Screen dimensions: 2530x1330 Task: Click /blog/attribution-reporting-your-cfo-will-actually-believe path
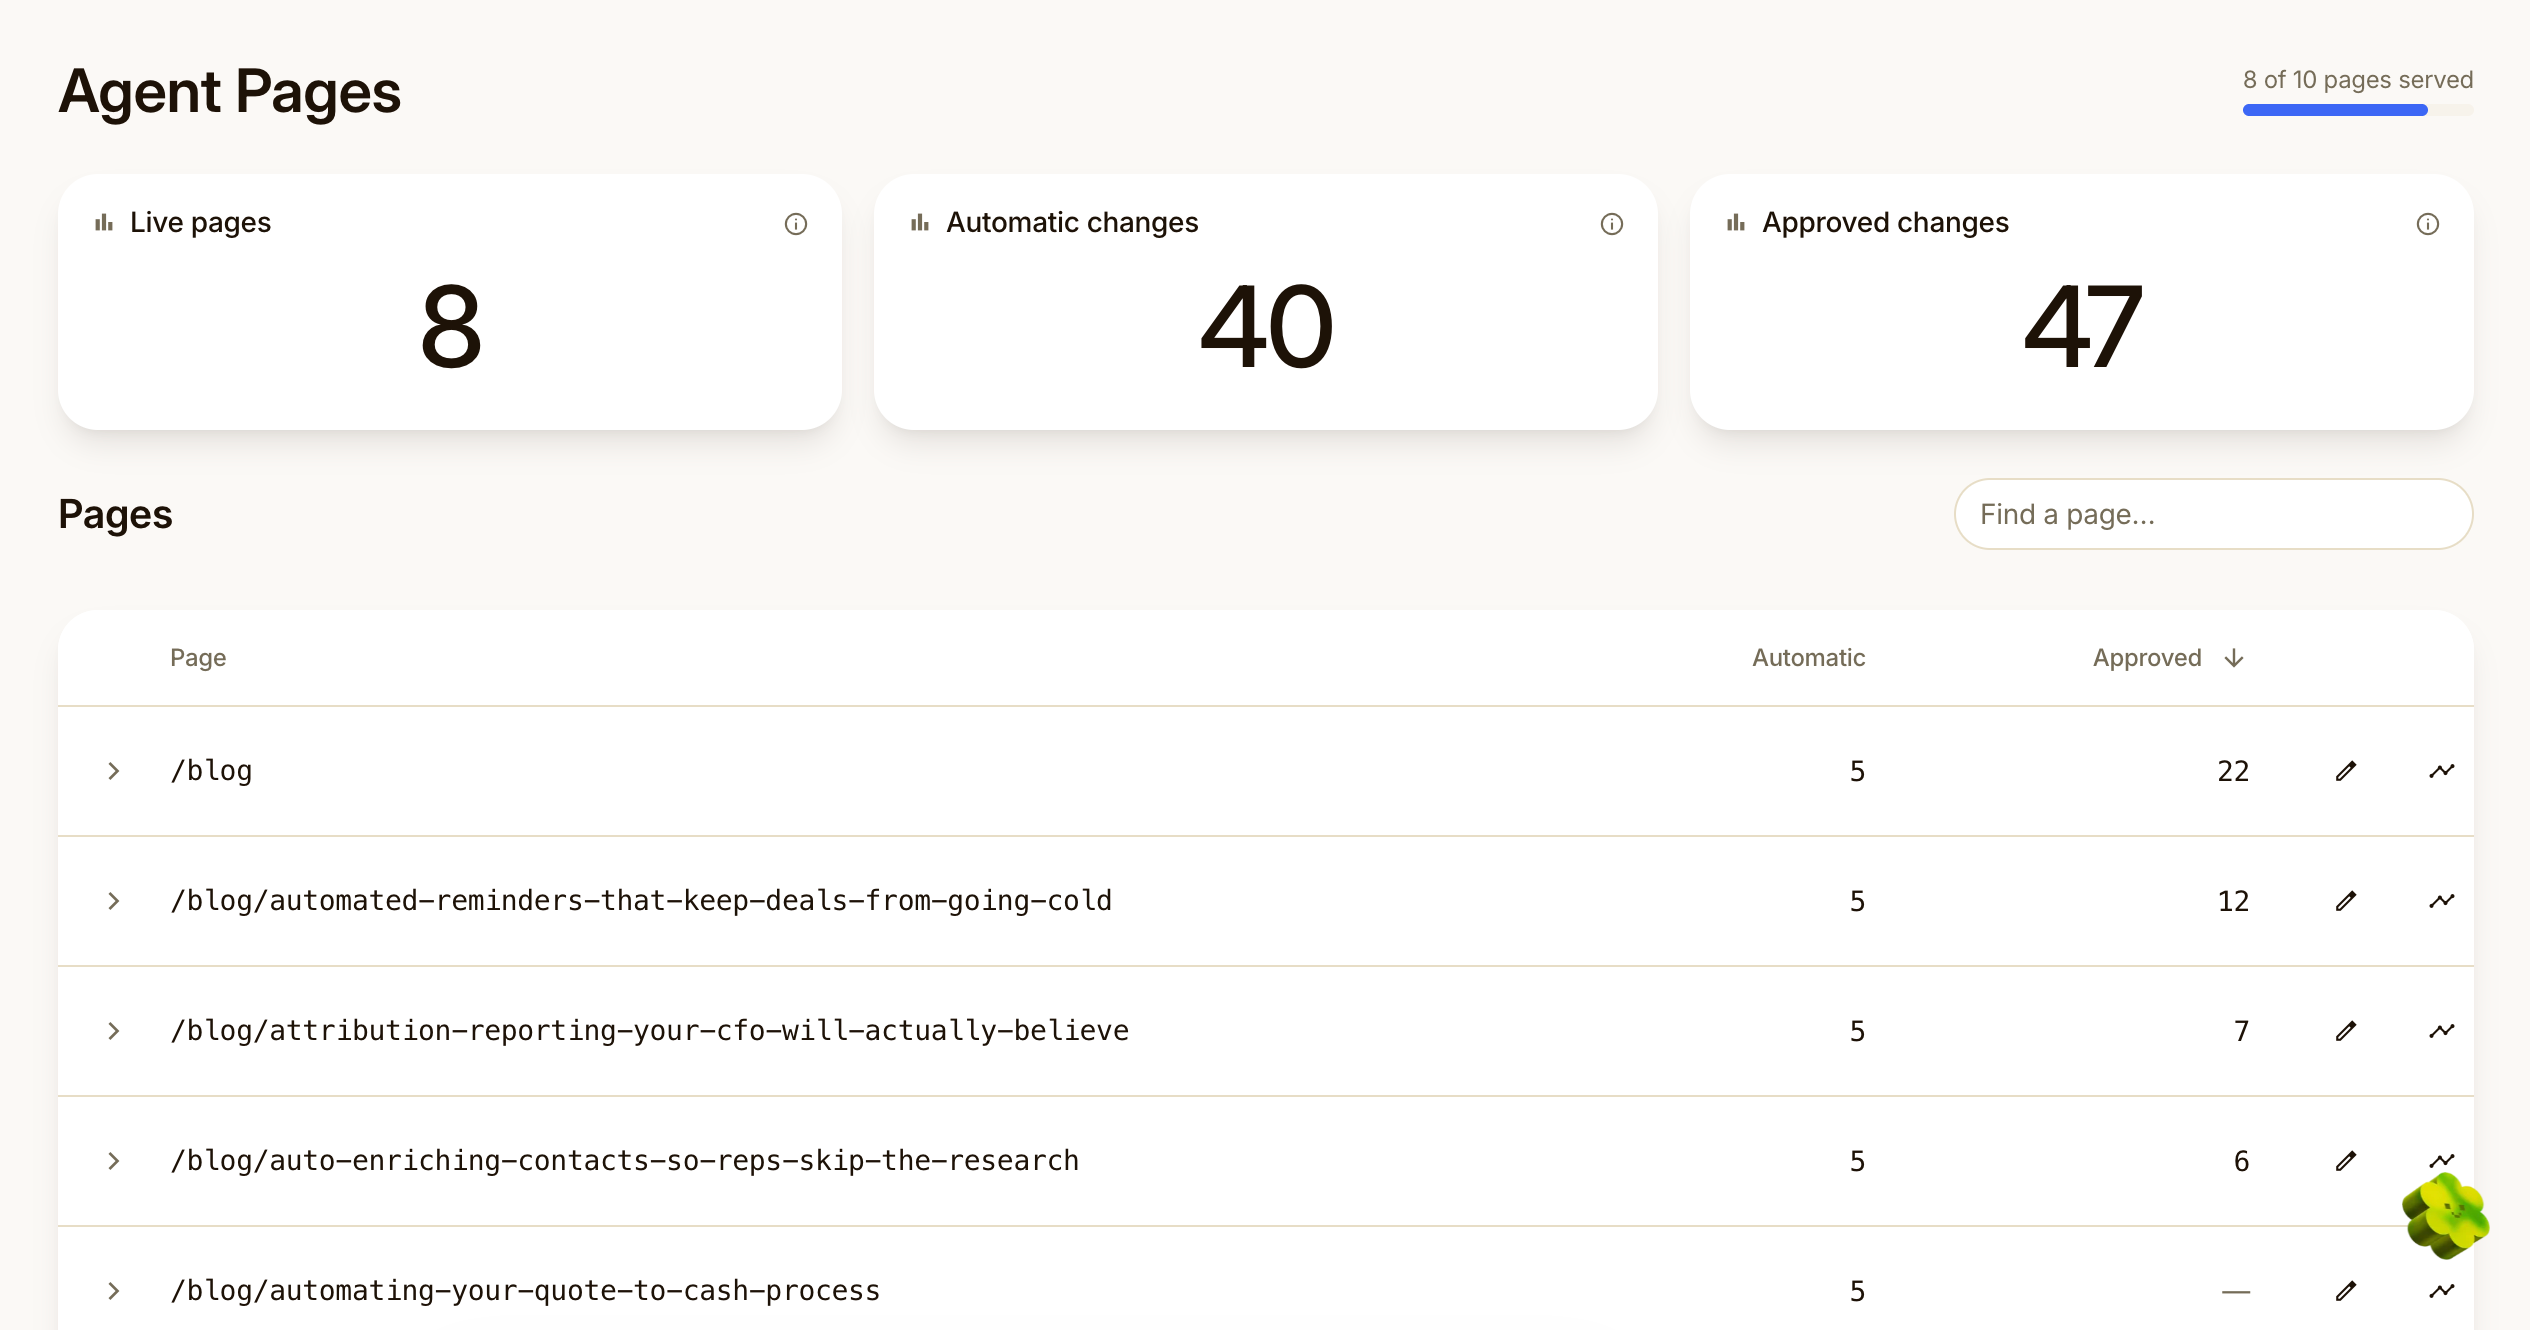[649, 1031]
